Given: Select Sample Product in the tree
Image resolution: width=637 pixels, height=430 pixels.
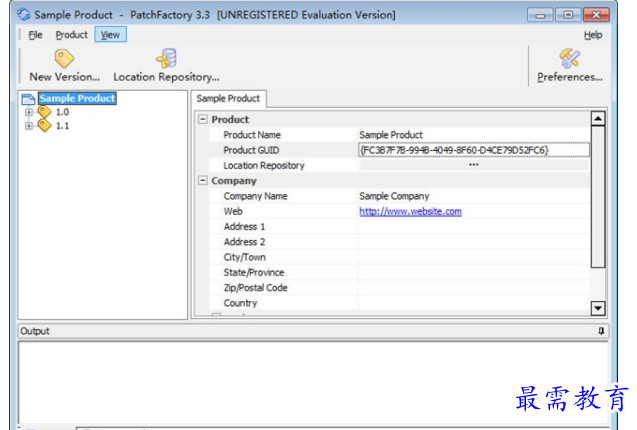Looking at the screenshot, I should tap(77, 98).
